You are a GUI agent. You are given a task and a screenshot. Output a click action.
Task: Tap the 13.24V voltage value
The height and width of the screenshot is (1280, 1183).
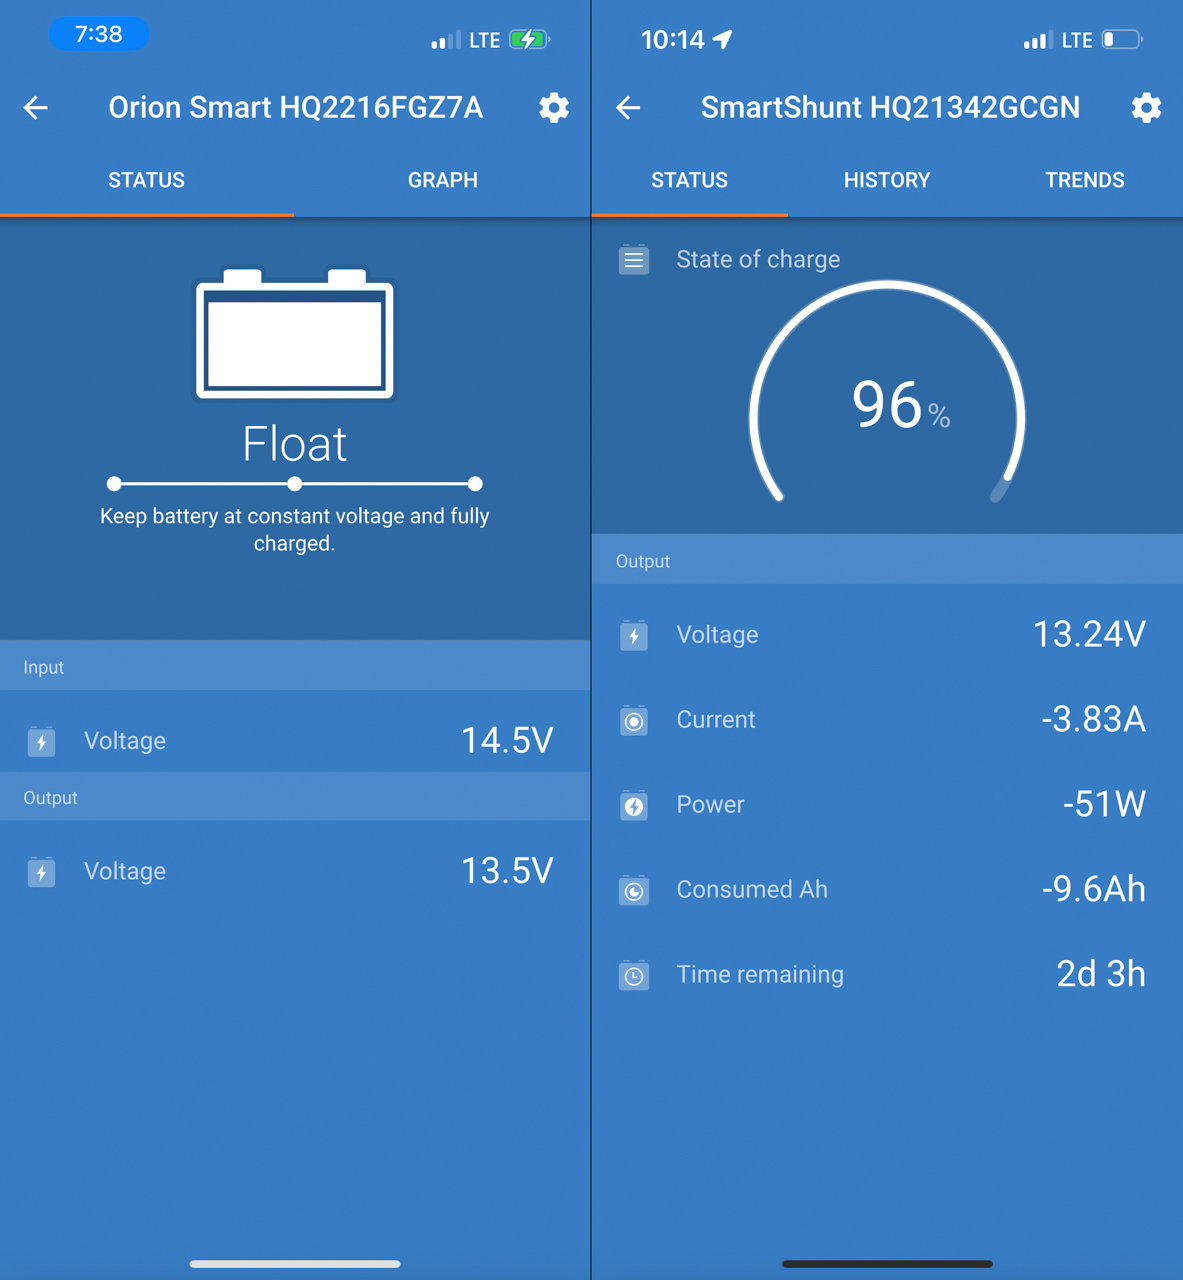point(1089,634)
